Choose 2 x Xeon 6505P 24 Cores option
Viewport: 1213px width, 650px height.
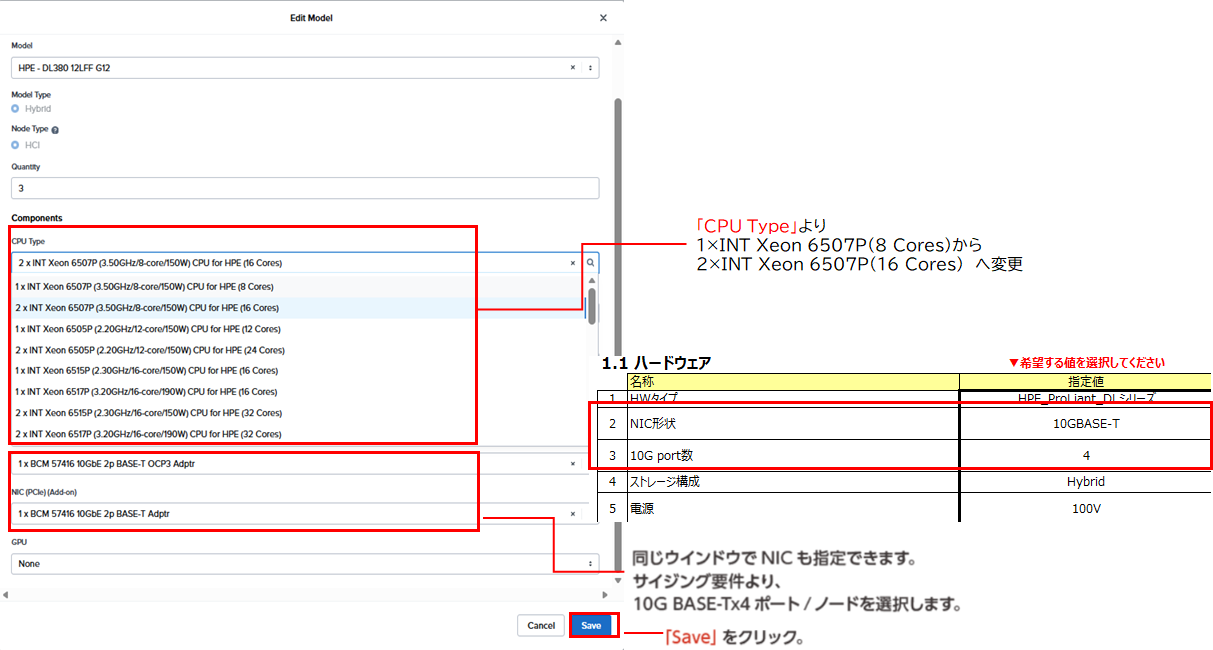[150, 350]
